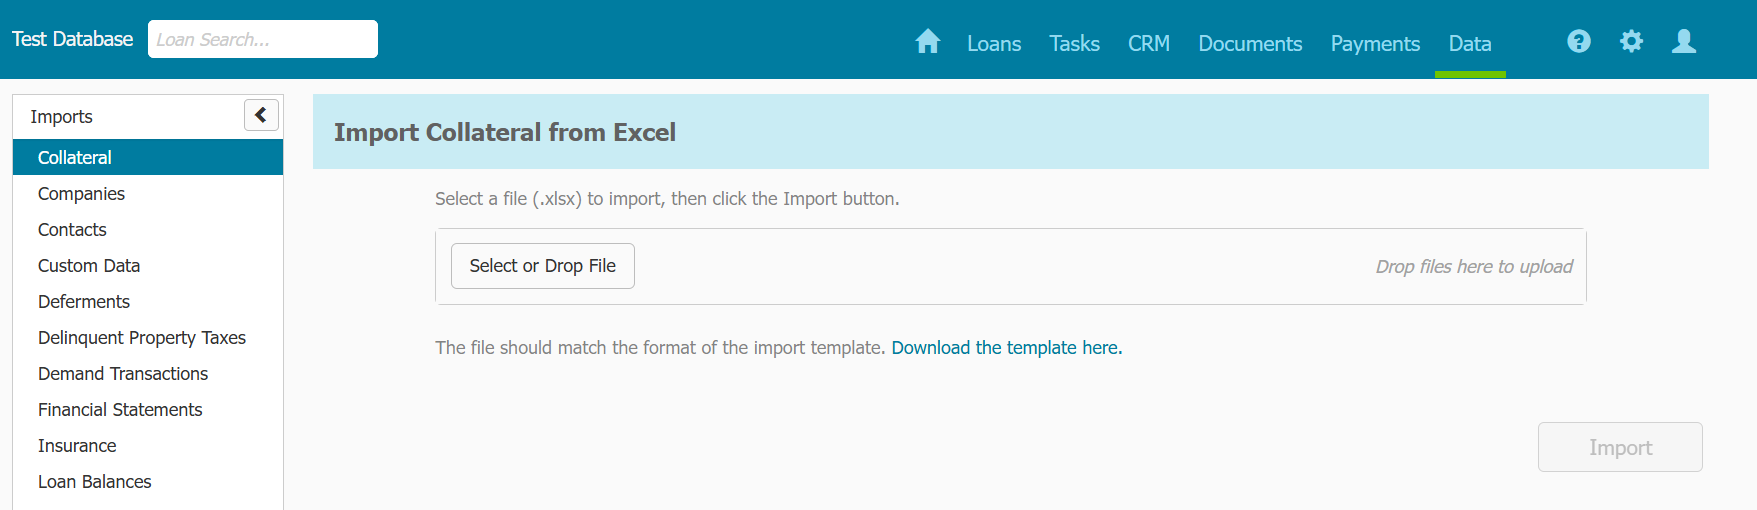Download the import template link
Screen dimensions: 1757x510
[x=1006, y=348]
